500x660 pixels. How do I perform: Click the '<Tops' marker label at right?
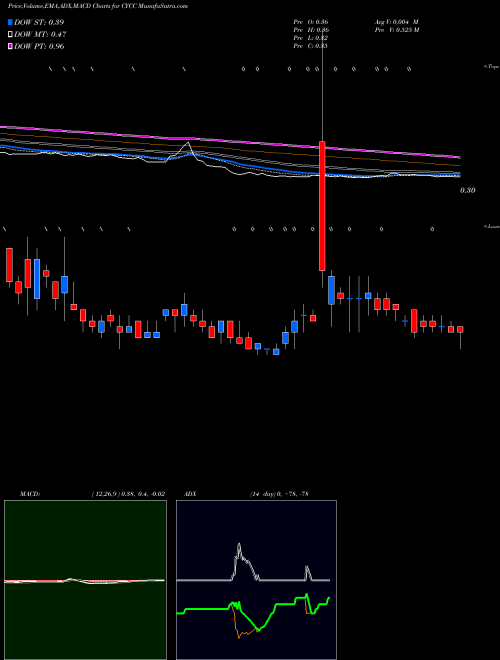[x=492, y=67]
